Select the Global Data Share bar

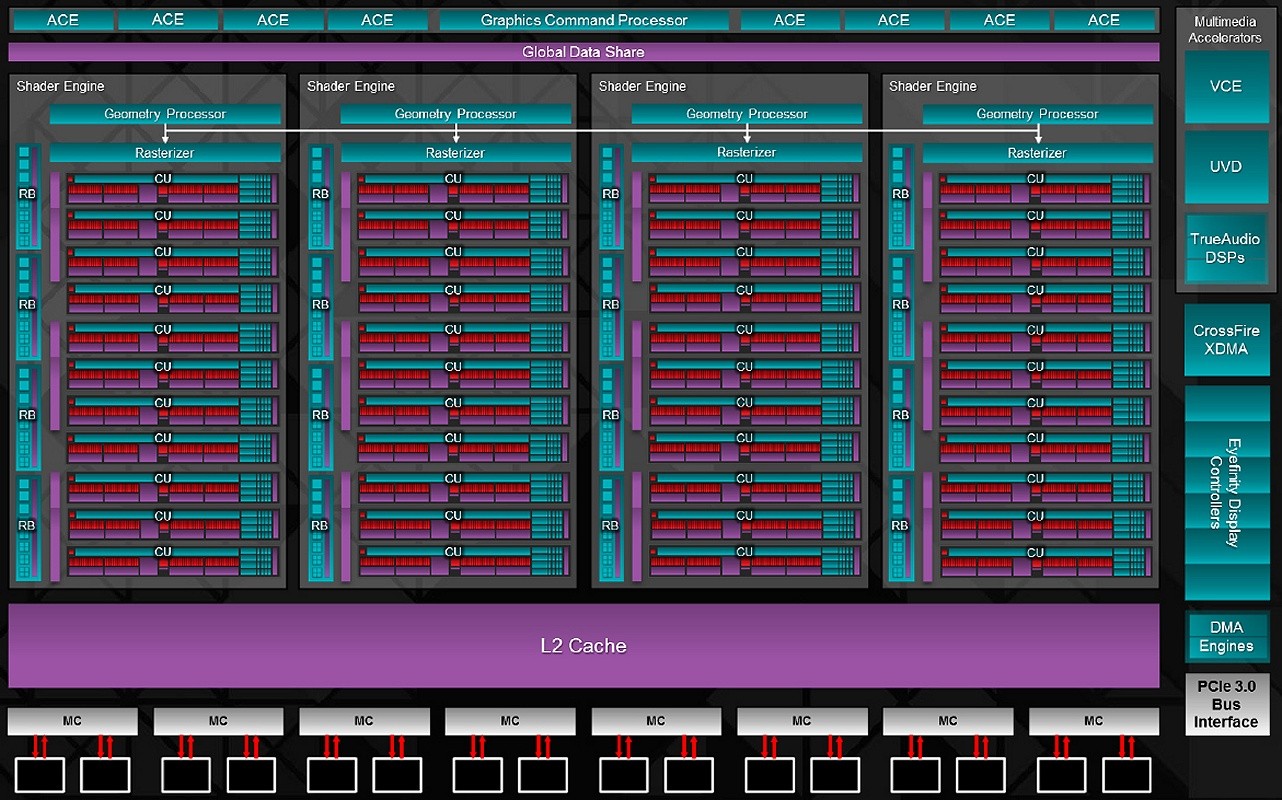(584, 52)
